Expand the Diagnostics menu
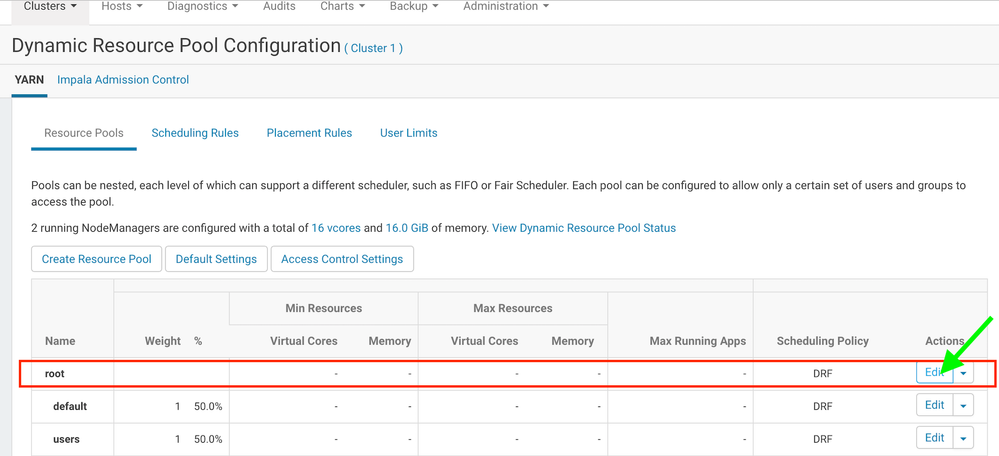999x456 pixels. pos(202,7)
